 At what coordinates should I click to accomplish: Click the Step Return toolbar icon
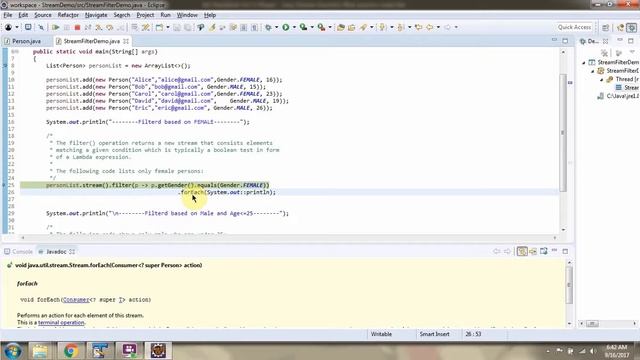(x=120, y=27)
